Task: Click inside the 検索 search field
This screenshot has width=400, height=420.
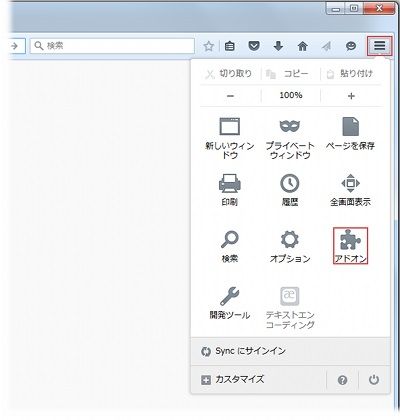Action: tap(112, 46)
